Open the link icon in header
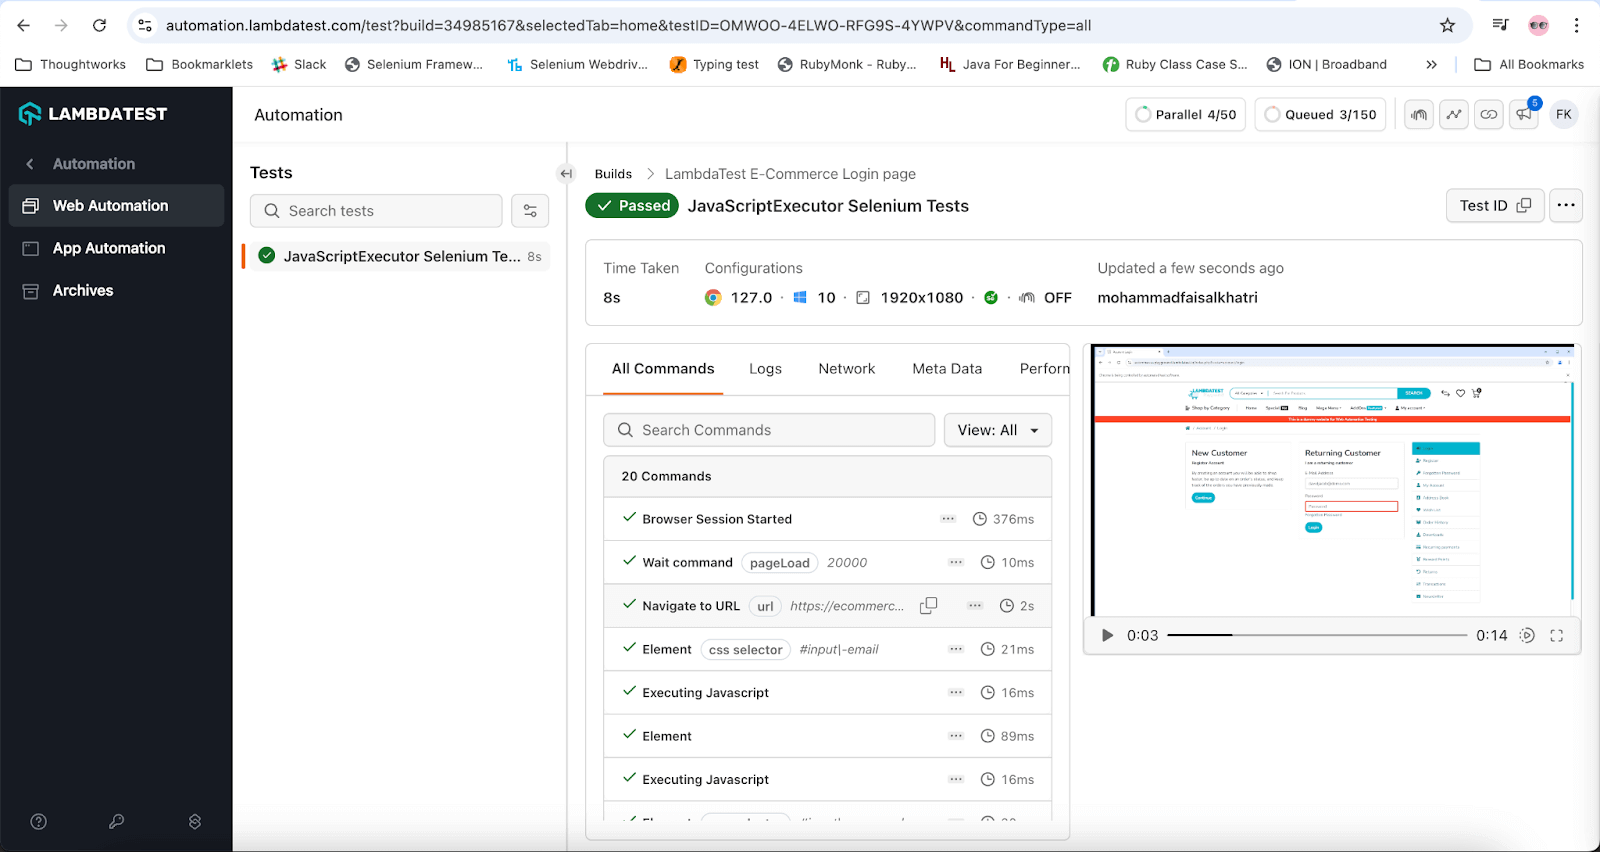 point(1489,114)
